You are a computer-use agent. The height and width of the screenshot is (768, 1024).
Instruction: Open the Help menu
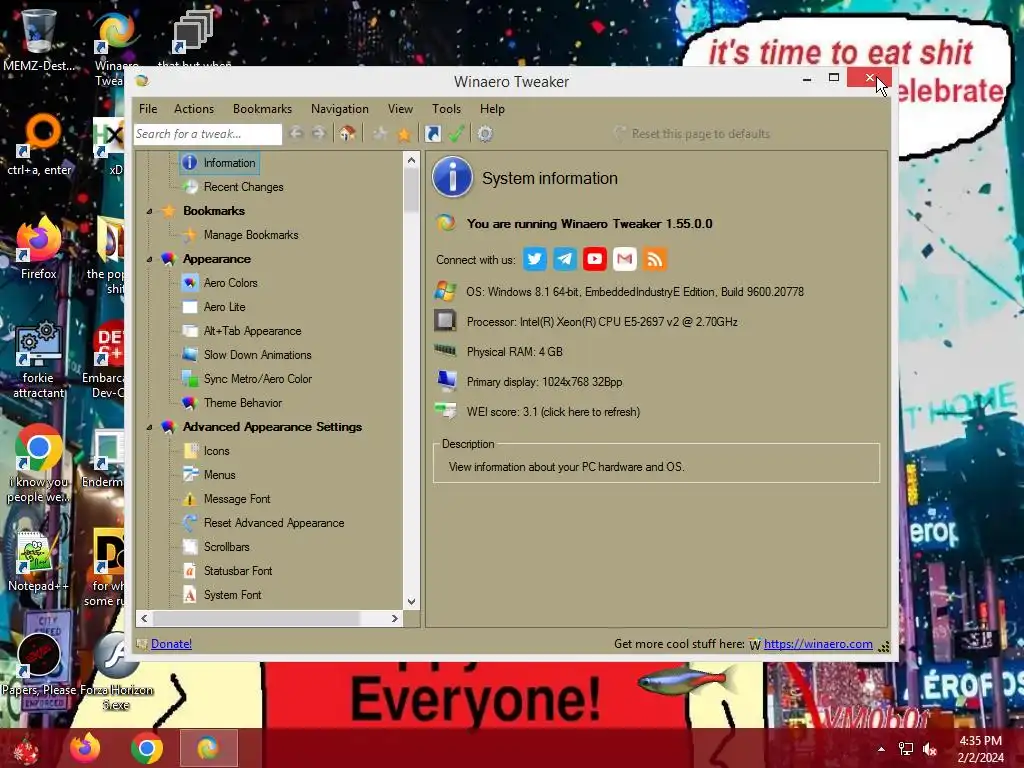(492, 109)
